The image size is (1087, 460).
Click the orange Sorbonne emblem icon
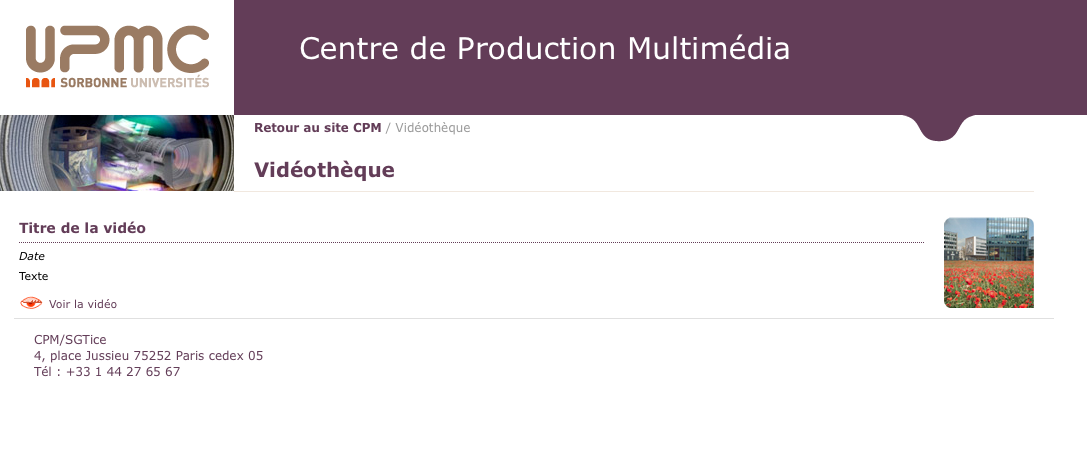pos(40,82)
